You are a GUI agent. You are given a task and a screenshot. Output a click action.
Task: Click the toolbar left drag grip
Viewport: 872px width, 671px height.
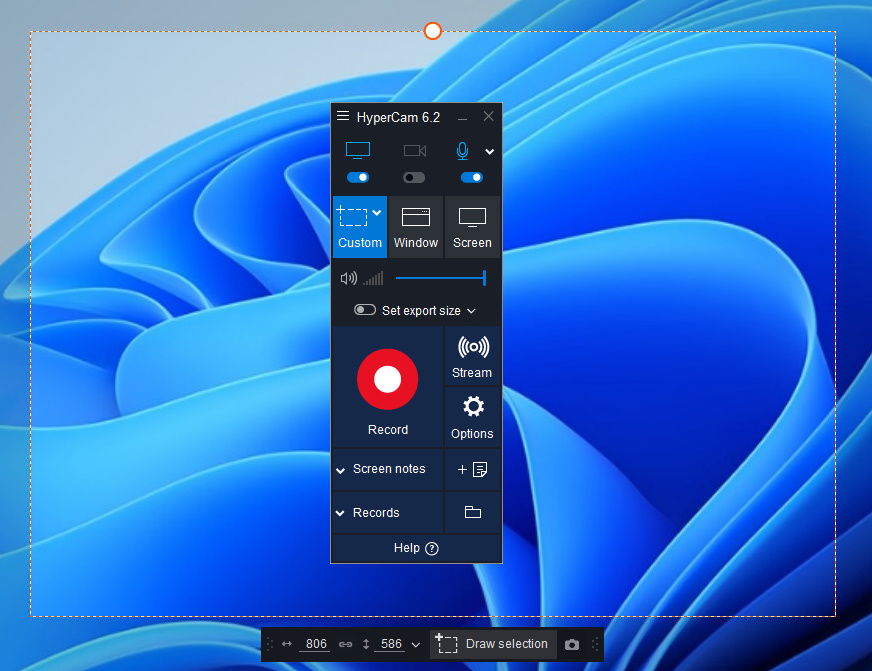point(270,644)
